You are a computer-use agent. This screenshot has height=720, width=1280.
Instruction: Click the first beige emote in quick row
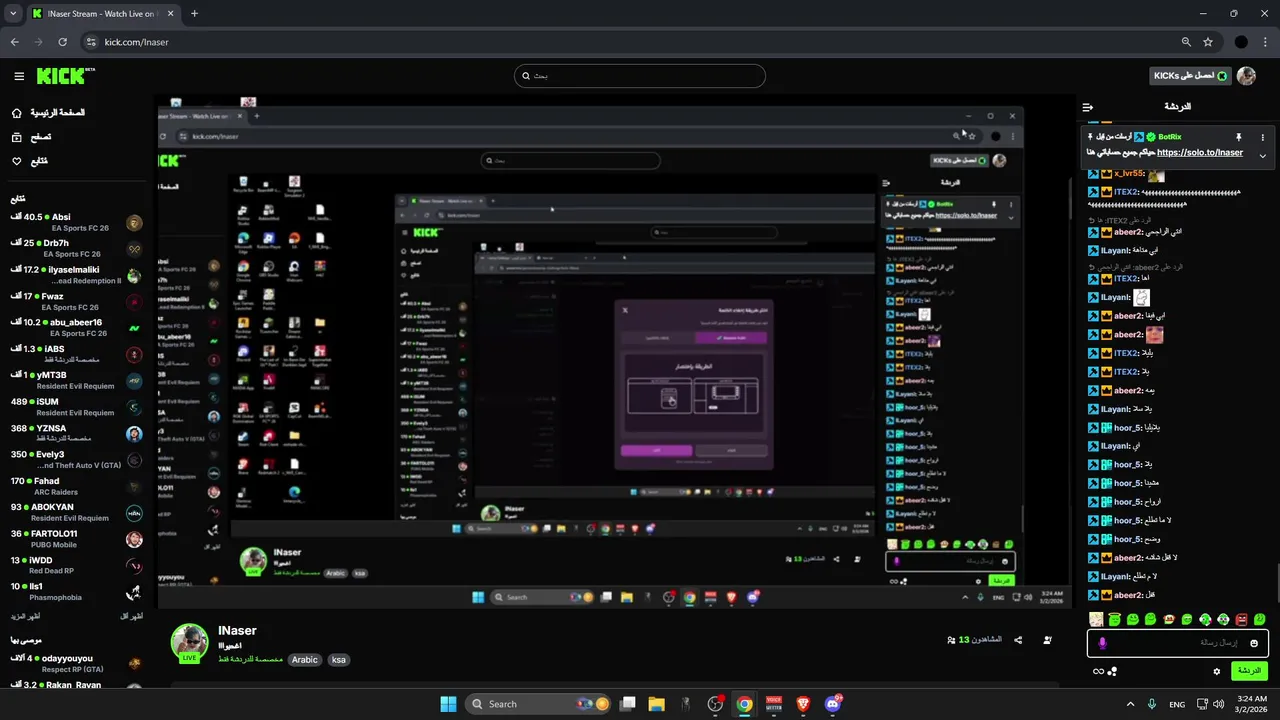(x=1096, y=620)
